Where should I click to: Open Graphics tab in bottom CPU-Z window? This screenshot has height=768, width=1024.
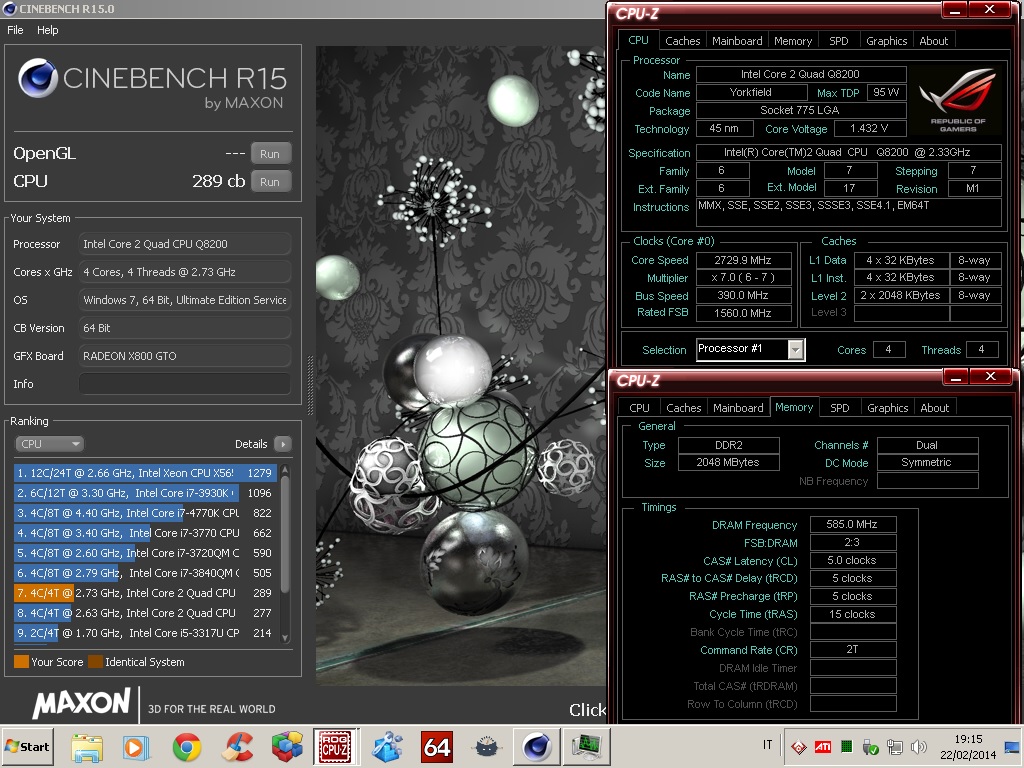click(888, 408)
